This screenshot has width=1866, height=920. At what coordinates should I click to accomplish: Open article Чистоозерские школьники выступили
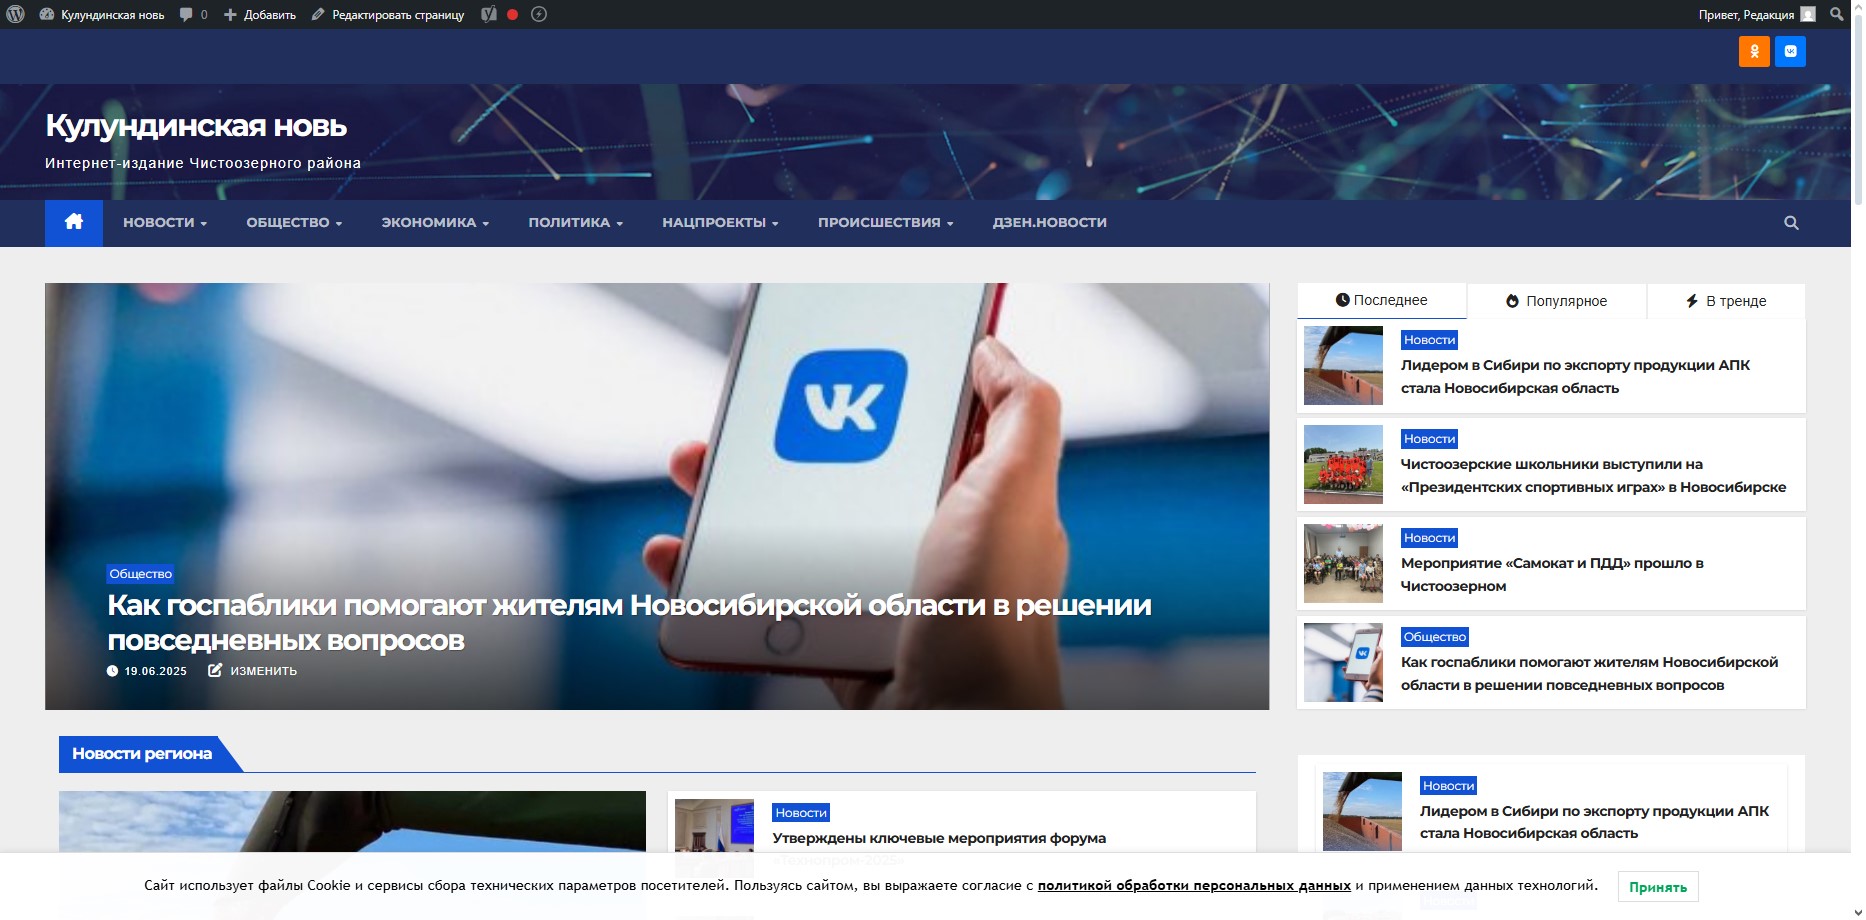1593,475
